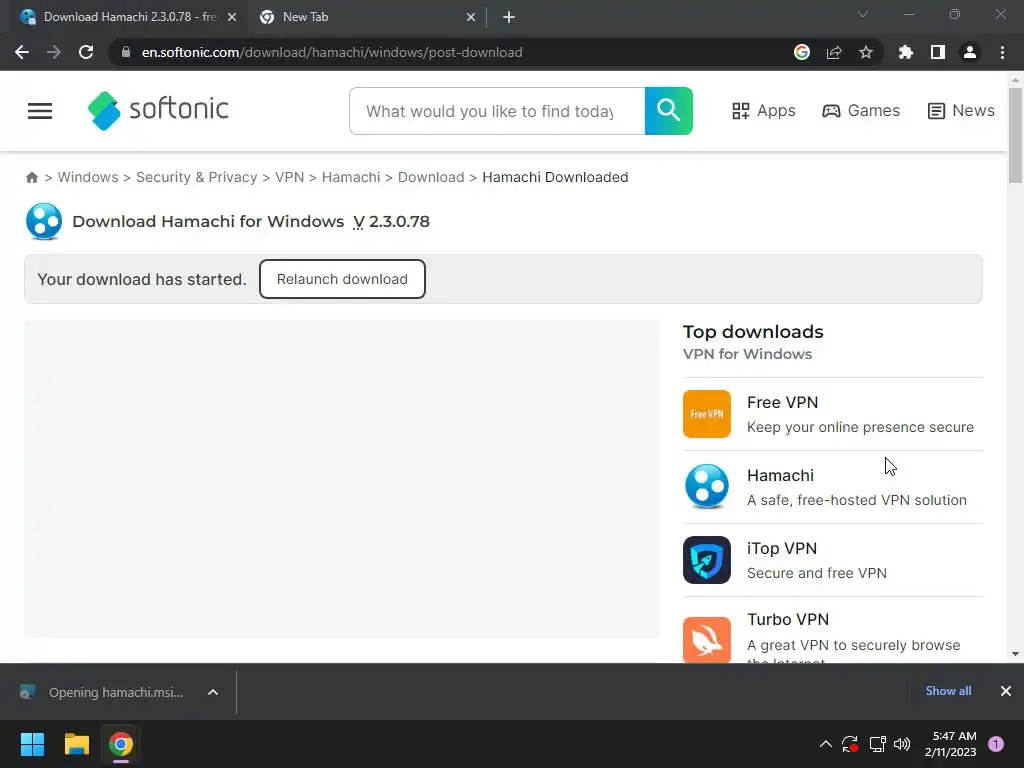Click the home icon in breadcrumb
This screenshot has width=1024, height=768.
pos(31,177)
